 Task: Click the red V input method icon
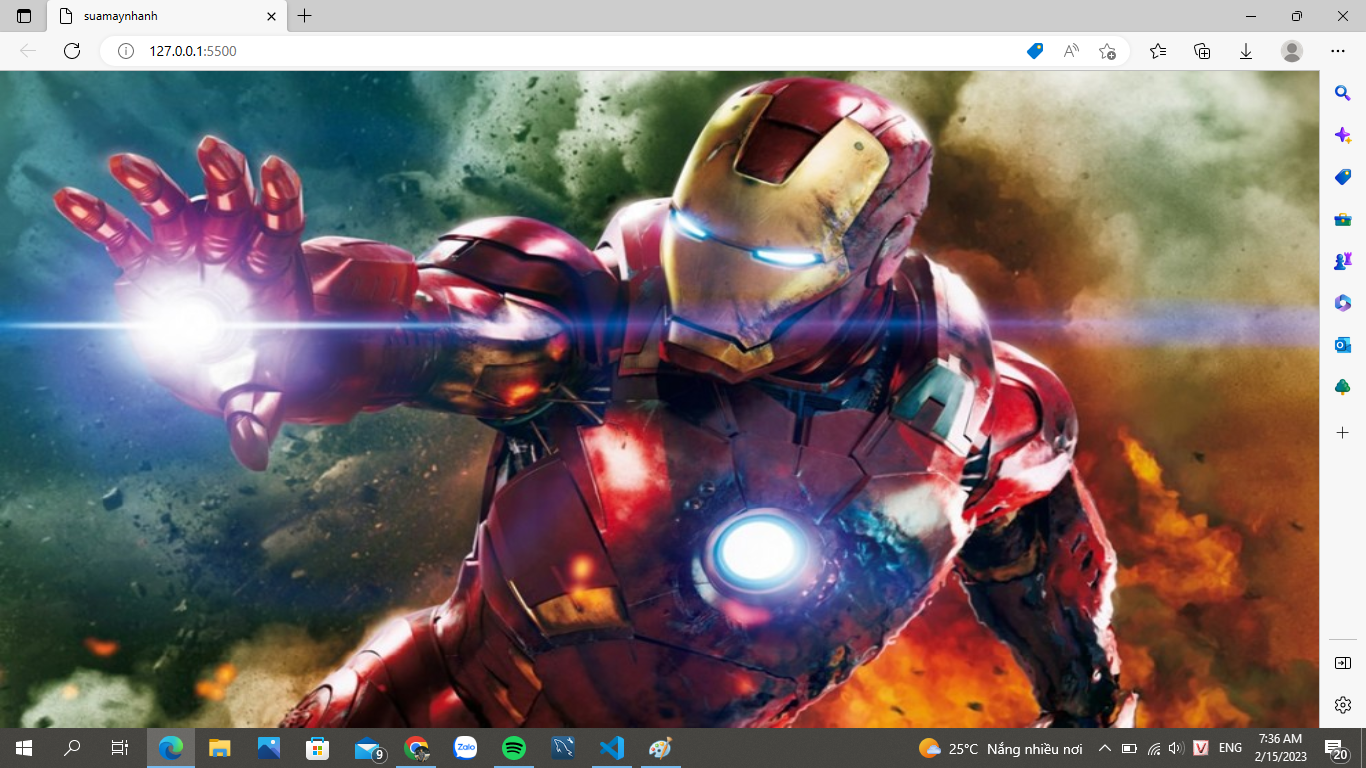(x=1201, y=748)
